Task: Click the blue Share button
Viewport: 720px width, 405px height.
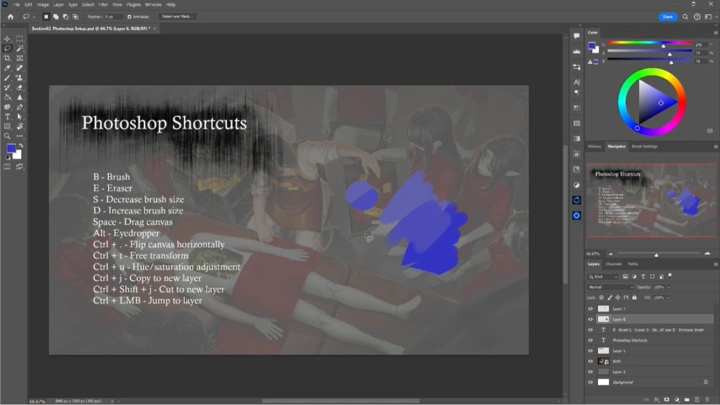Action: click(668, 17)
